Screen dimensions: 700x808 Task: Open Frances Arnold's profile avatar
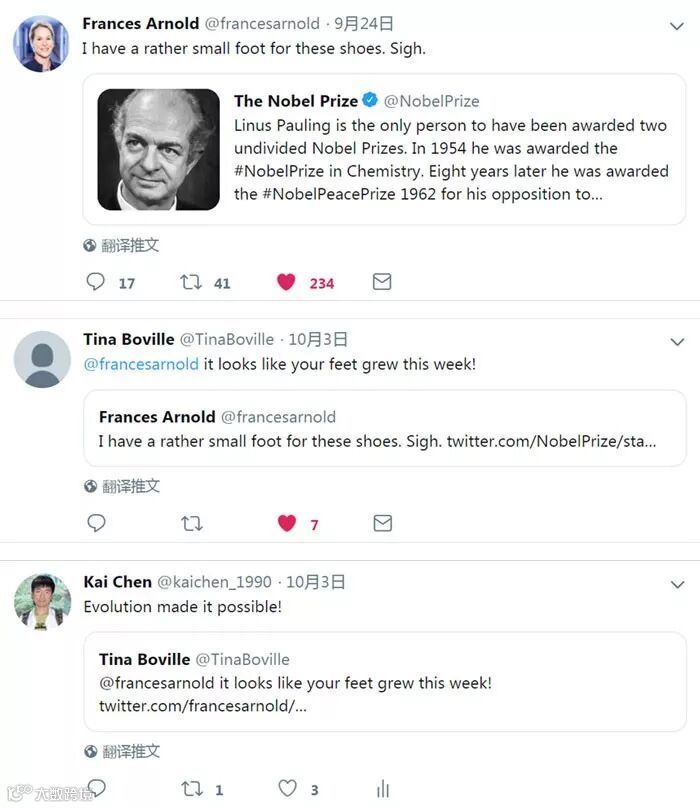coord(41,43)
